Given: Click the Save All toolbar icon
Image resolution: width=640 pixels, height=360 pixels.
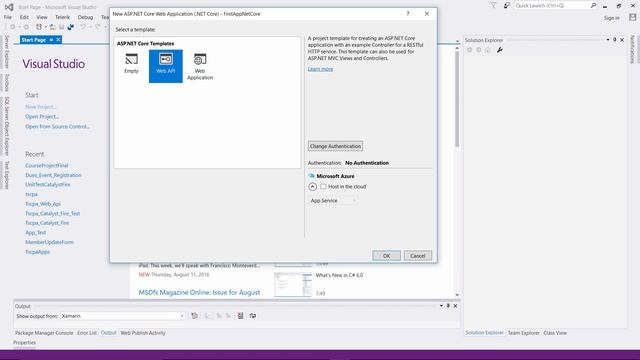Looking at the screenshot, I should point(71,27).
